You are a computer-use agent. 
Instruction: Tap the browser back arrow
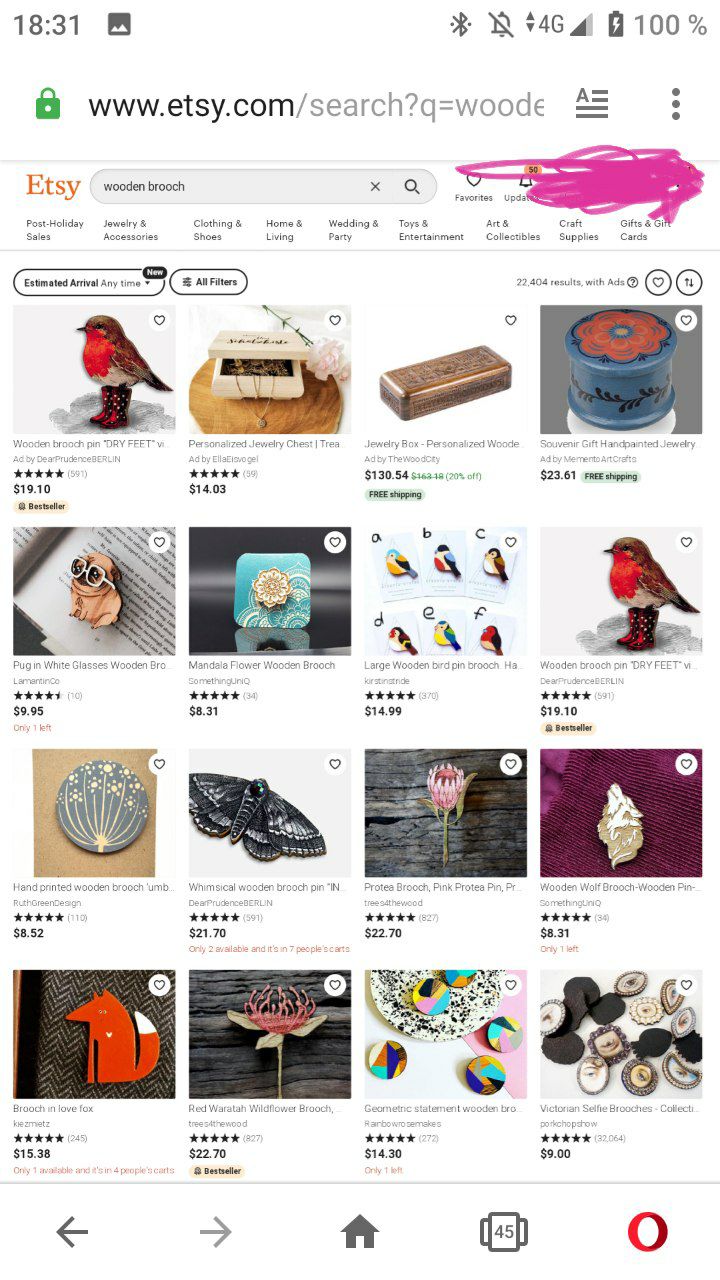coord(72,1232)
